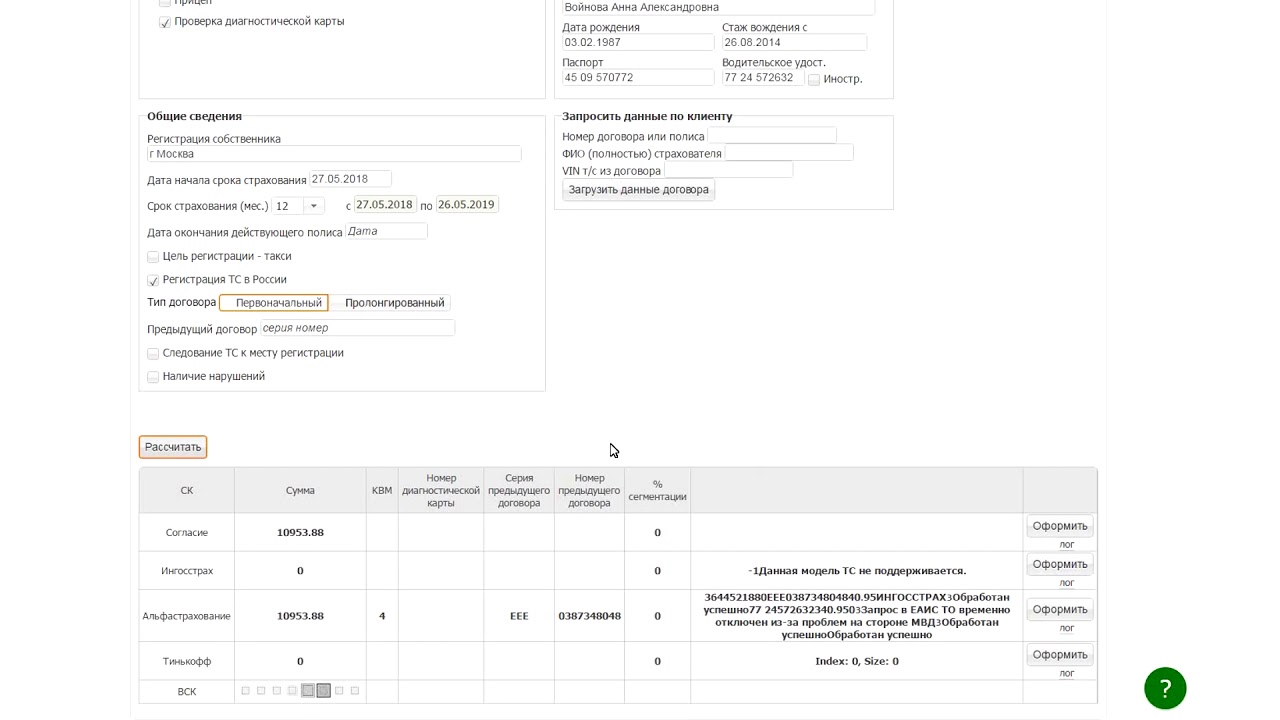Screen dimensions: 1280x720
Task: Uncheck 'Проверка диагностической карты' option
Action: (x=165, y=22)
